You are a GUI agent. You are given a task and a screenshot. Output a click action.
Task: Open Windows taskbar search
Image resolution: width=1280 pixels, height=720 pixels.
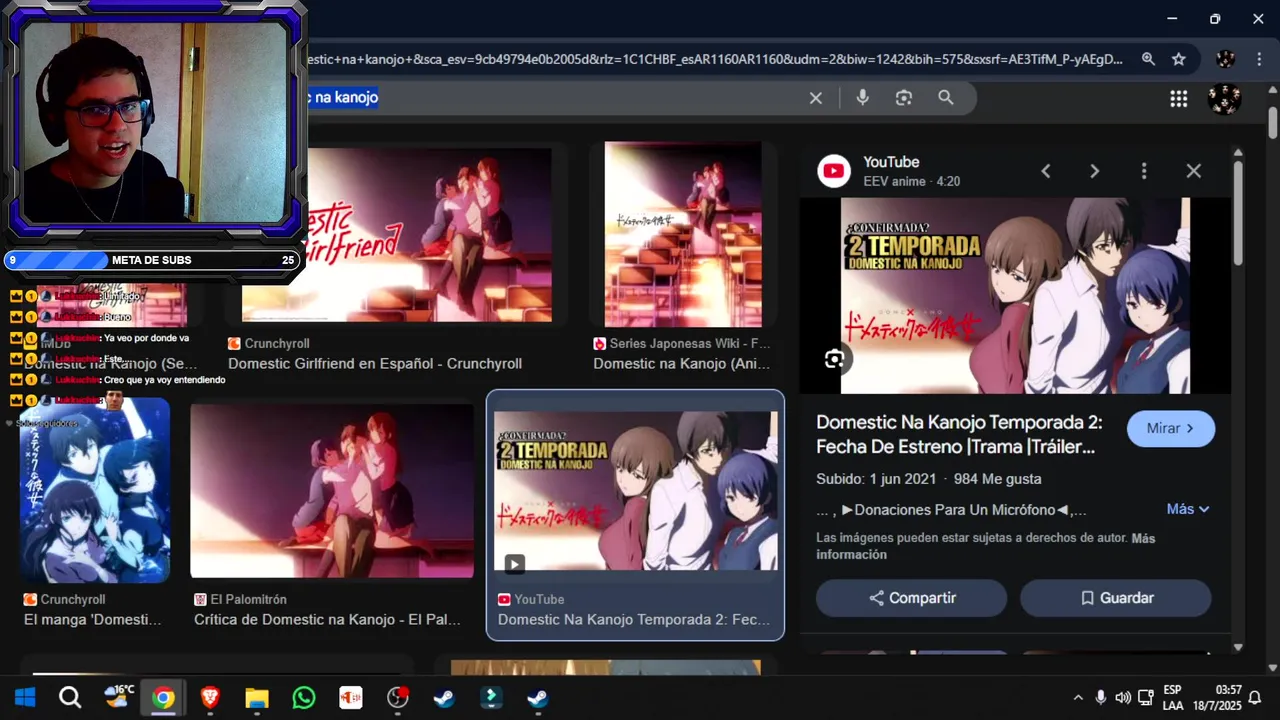70,697
